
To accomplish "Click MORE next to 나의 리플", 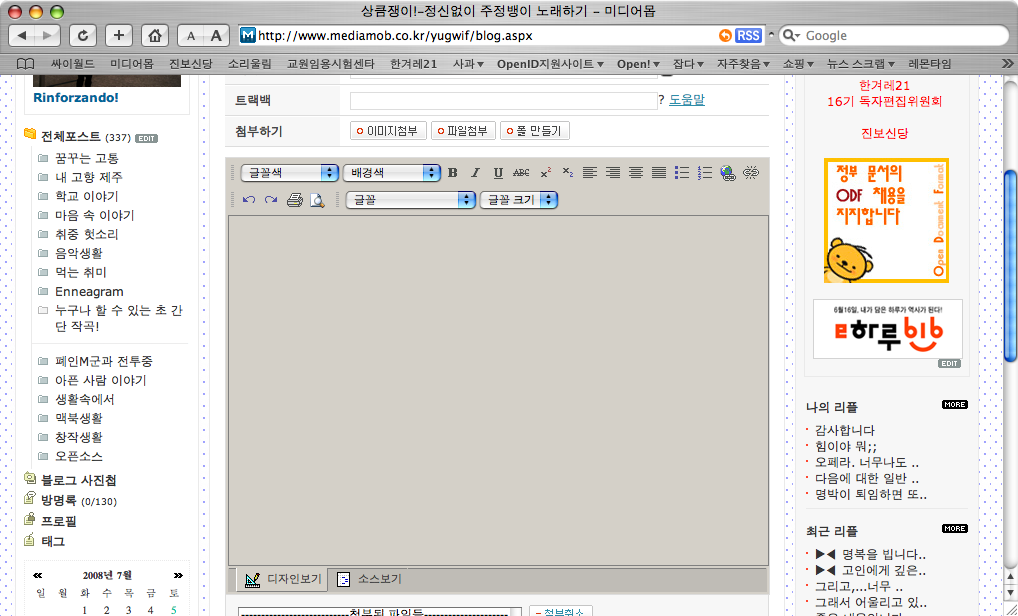I will (x=954, y=404).
